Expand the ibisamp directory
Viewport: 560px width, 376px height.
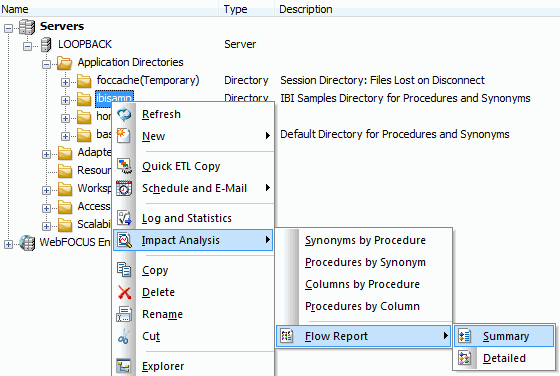pyautogui.click(x=65, y=100)
